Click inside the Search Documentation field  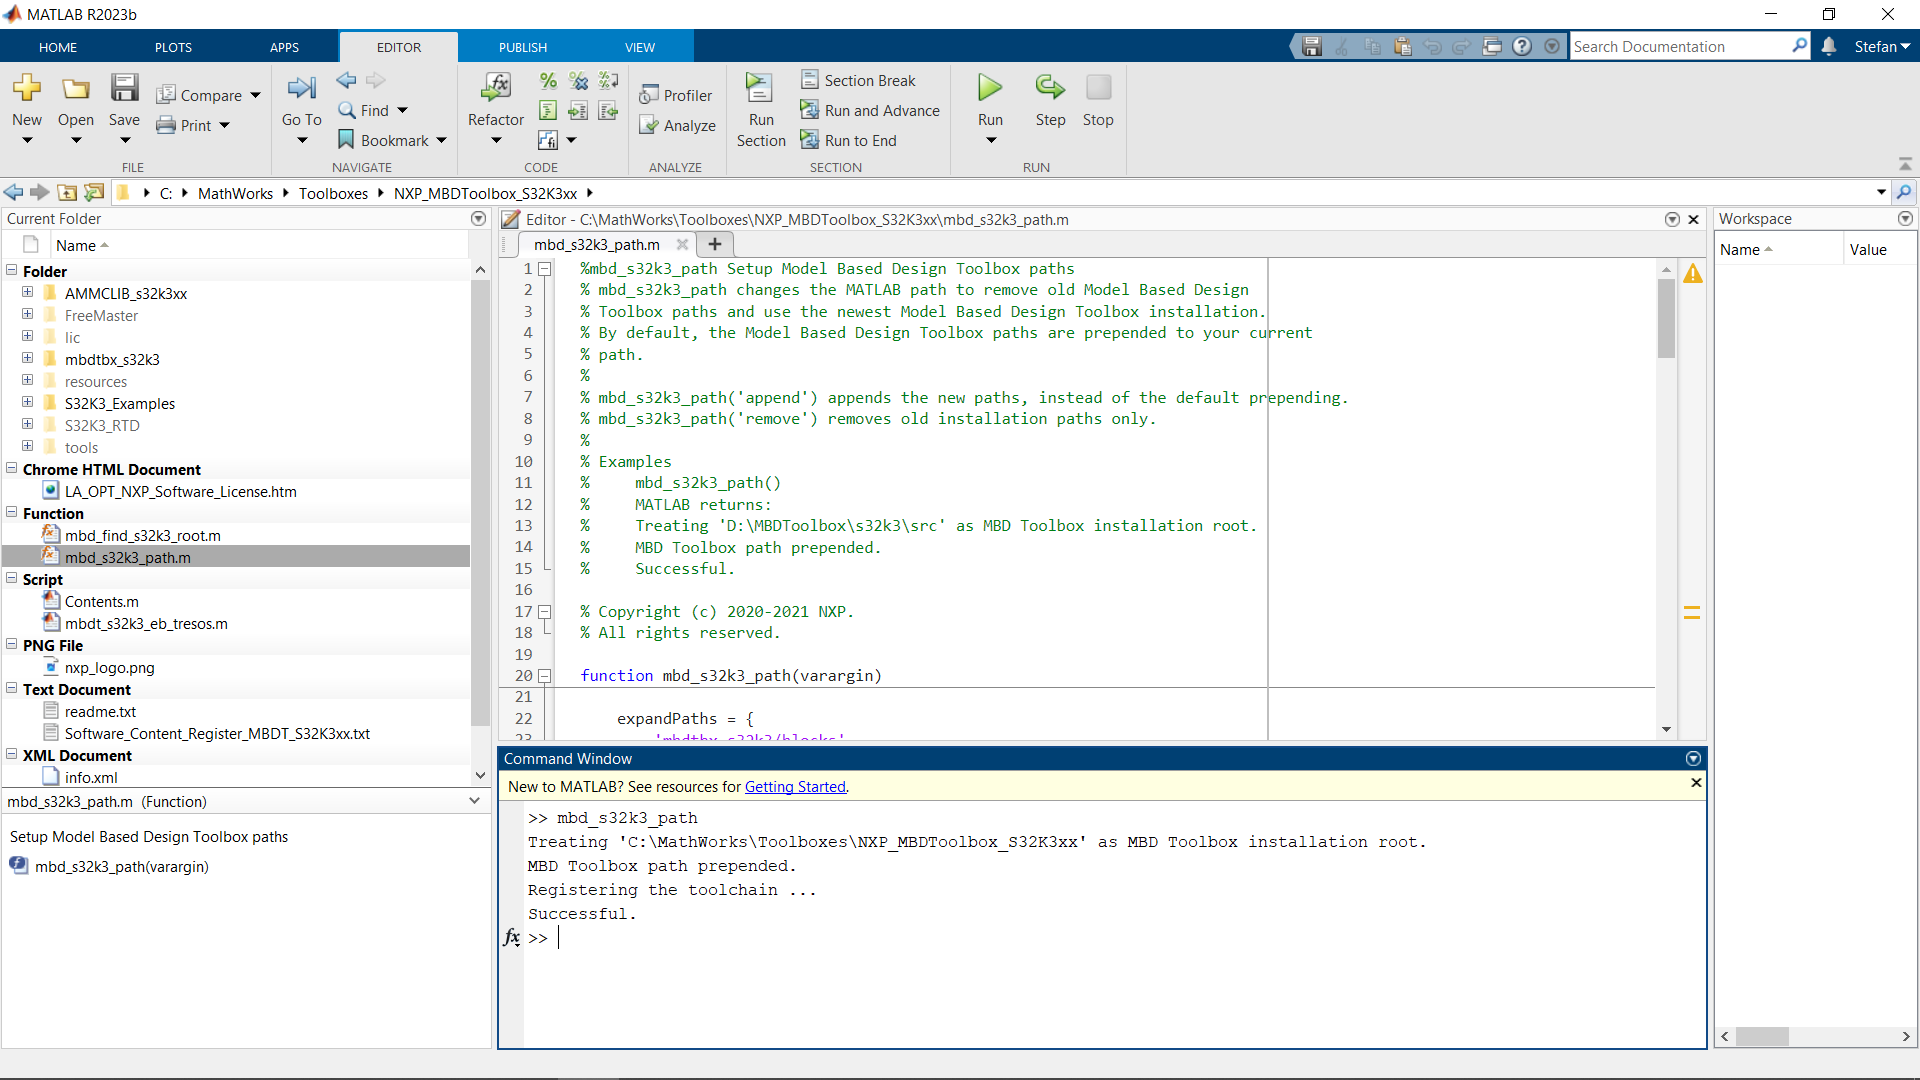point(1680,46)
